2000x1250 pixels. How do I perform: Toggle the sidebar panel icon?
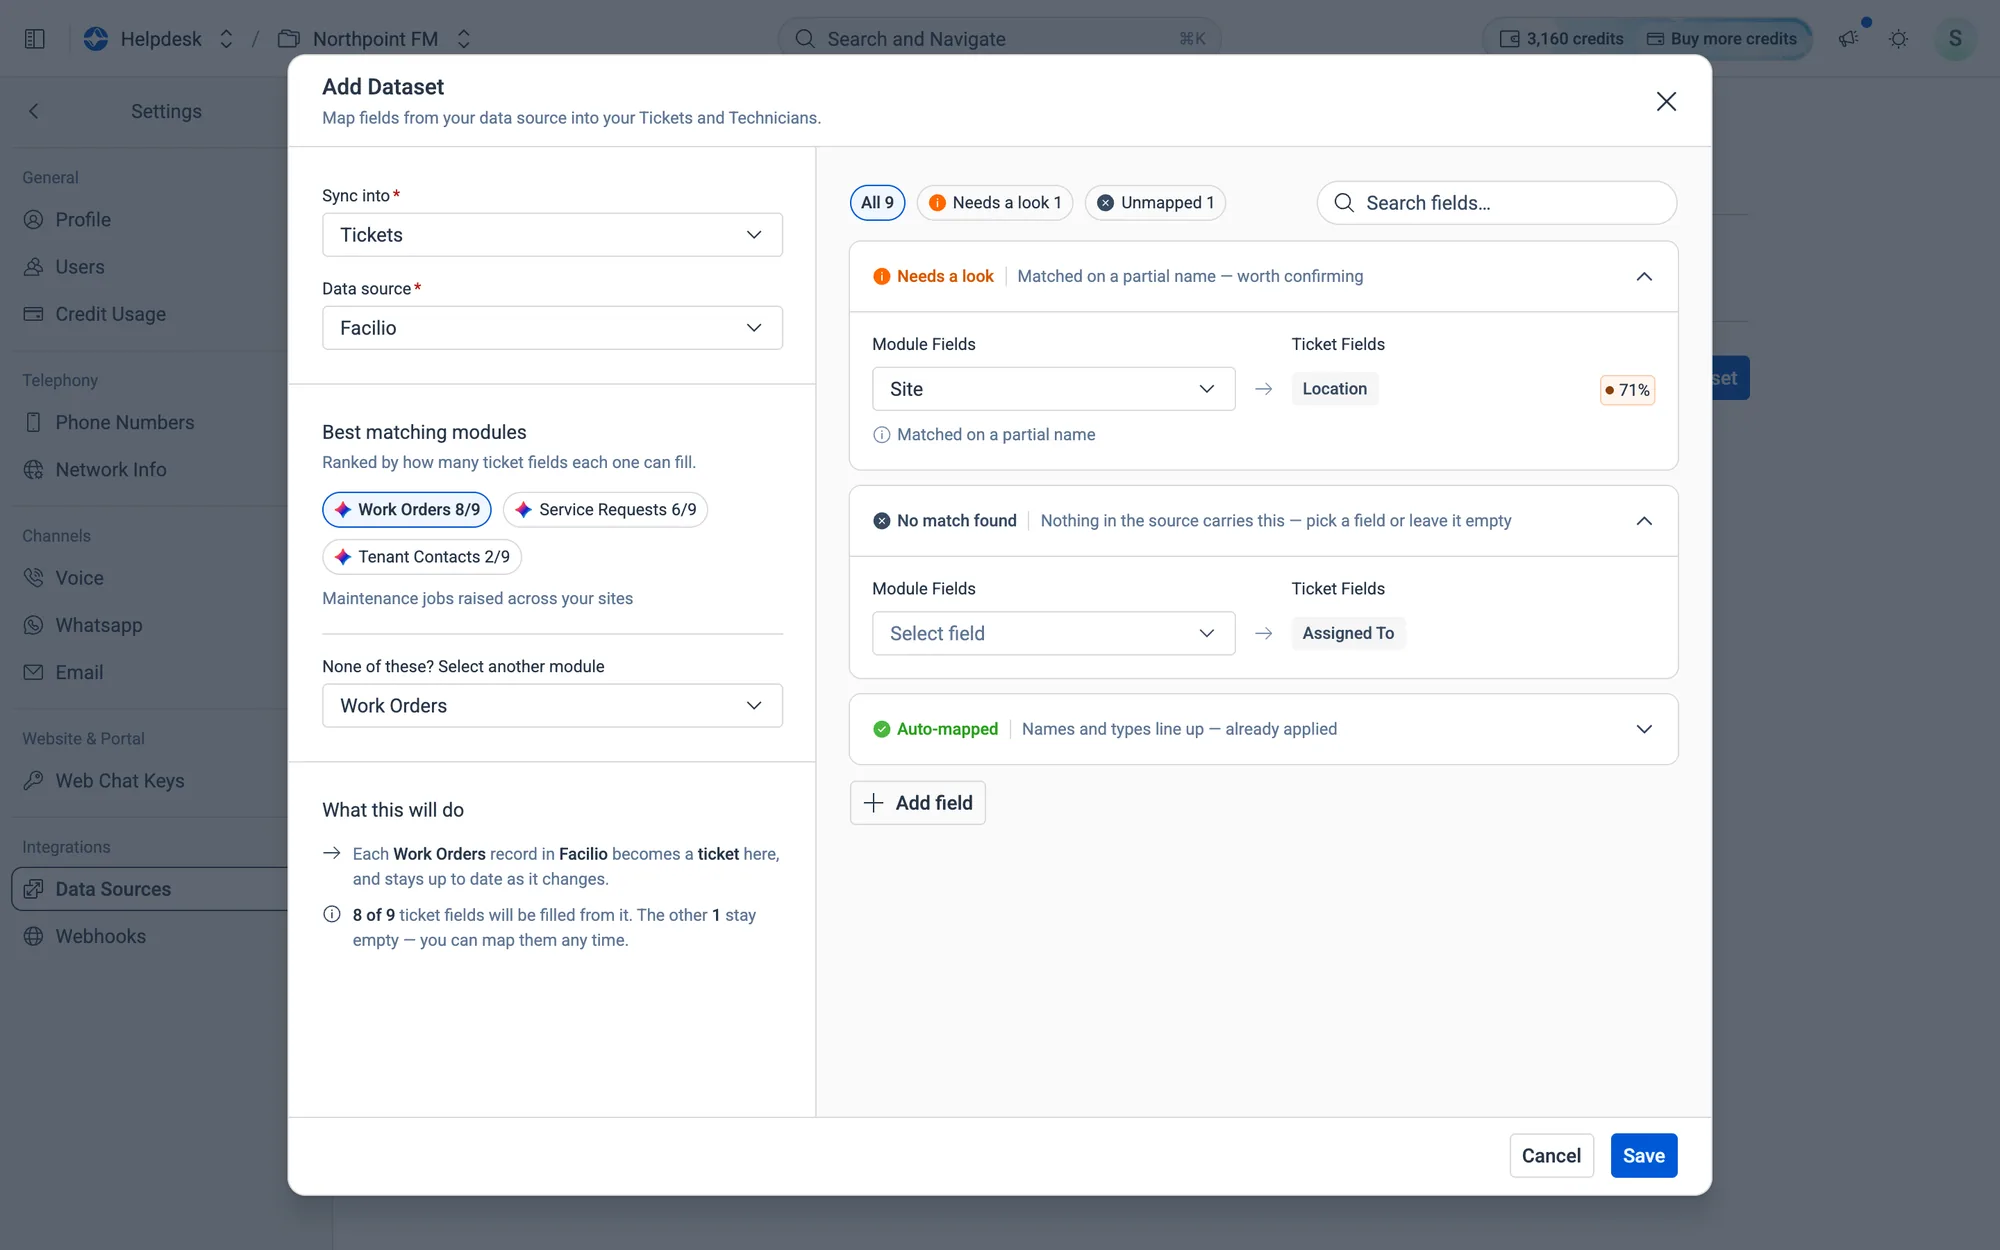(35, 39)
